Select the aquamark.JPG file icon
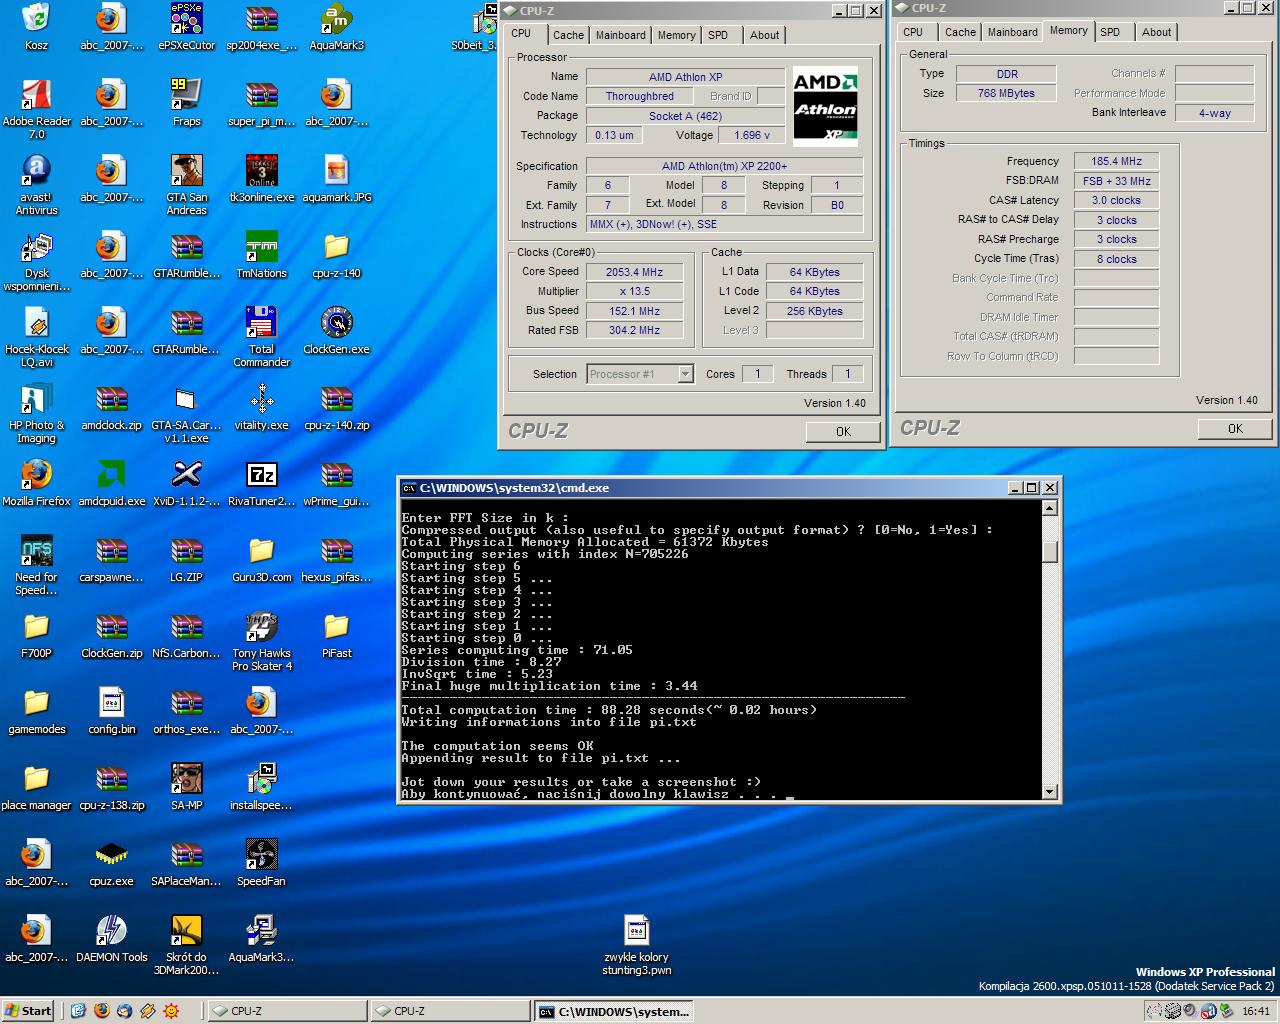This screenshot has width=1280, height=1024. (336, 170)
